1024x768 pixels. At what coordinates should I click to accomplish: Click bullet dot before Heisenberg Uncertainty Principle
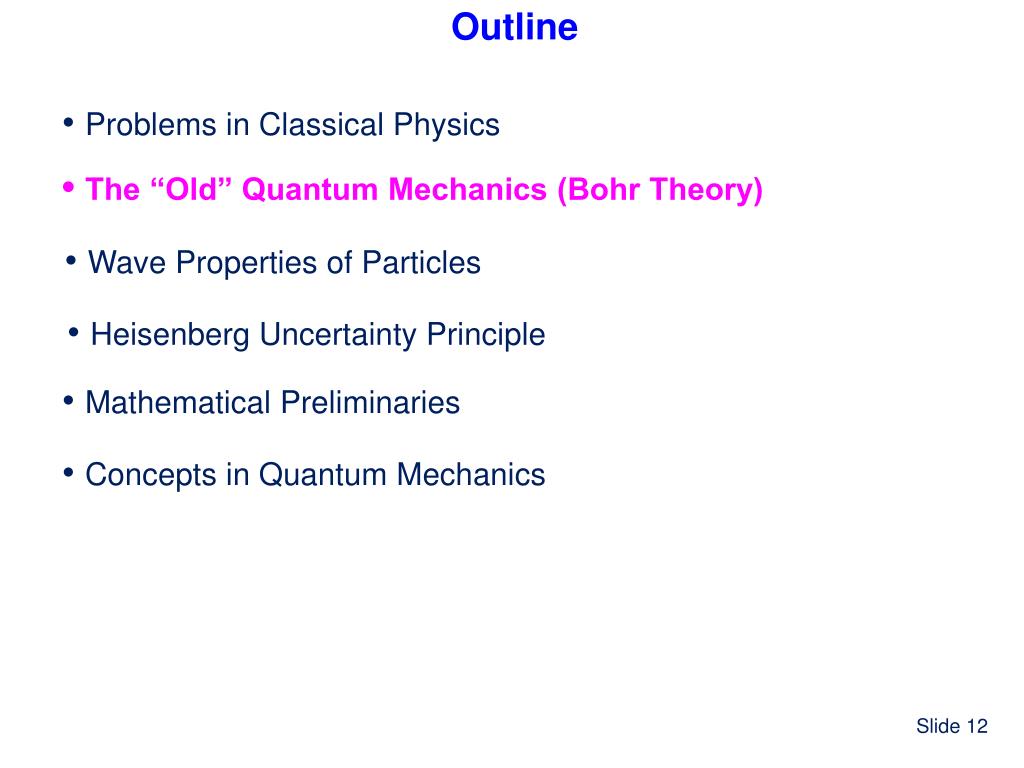73,332
